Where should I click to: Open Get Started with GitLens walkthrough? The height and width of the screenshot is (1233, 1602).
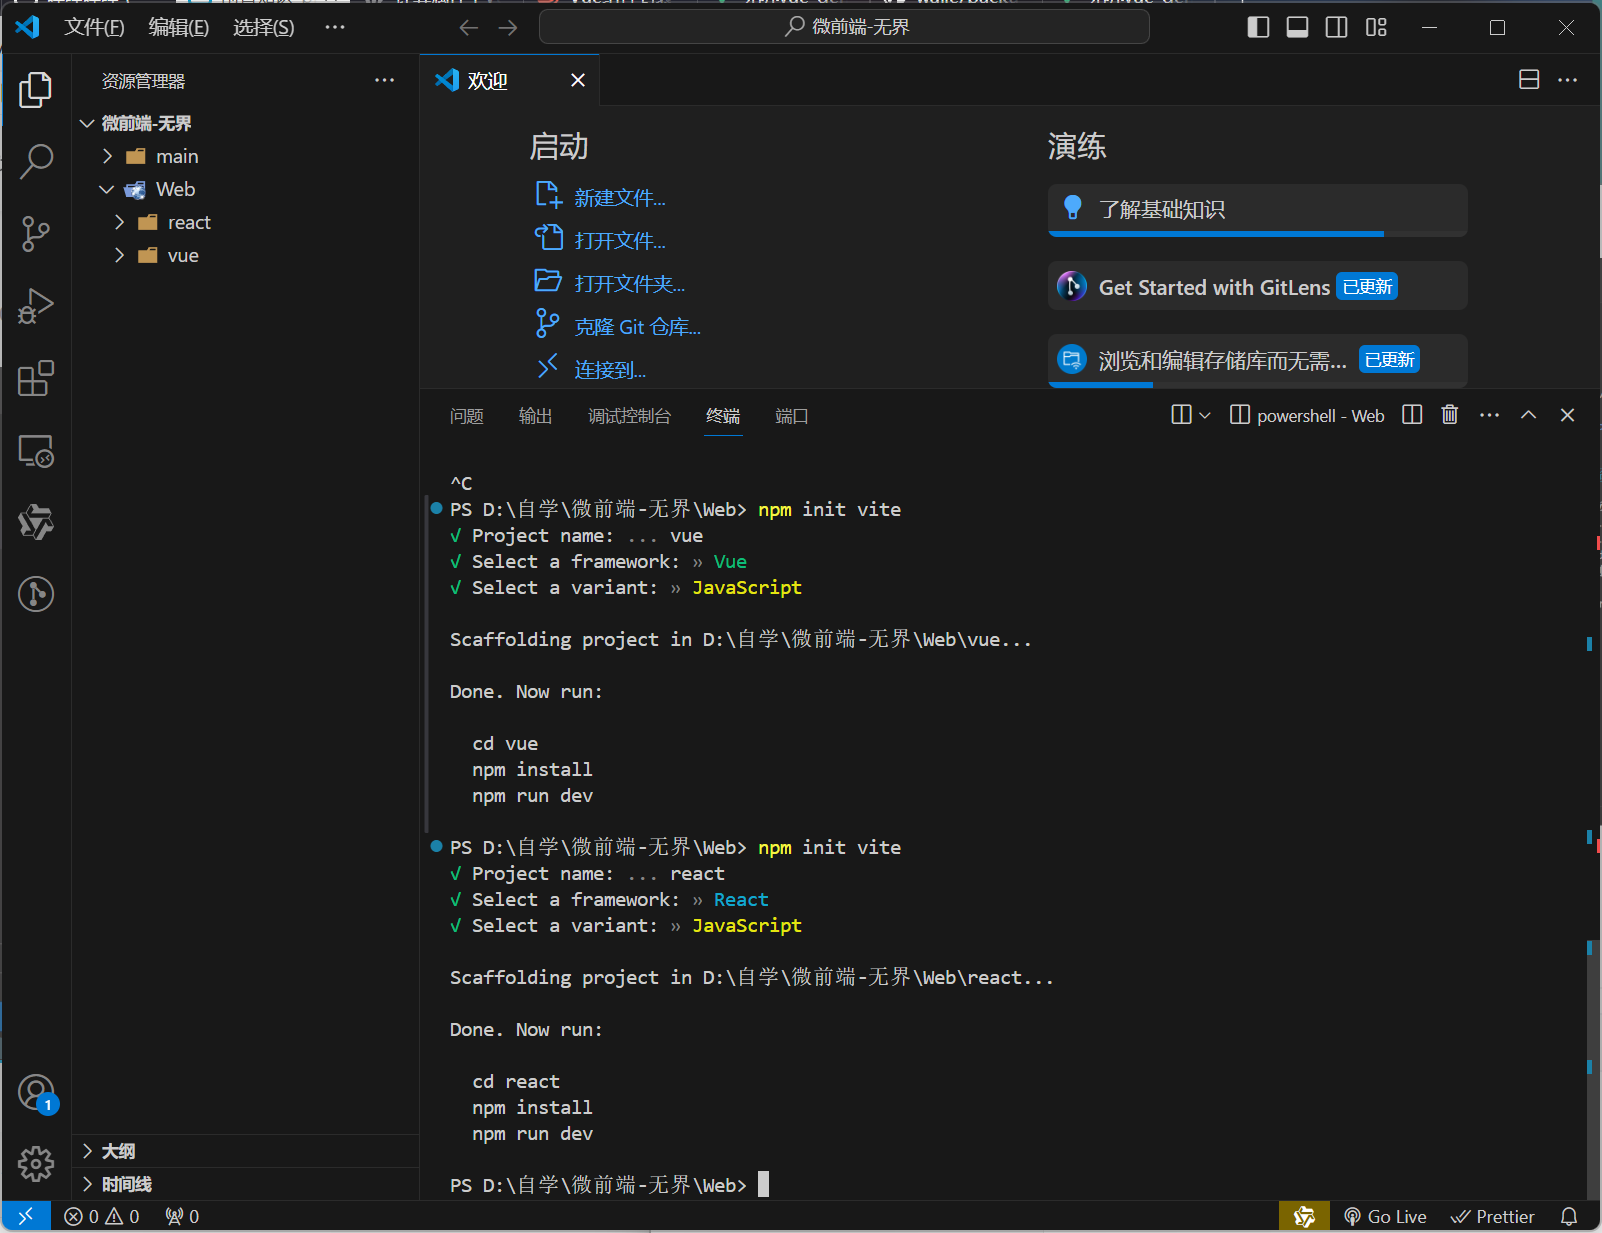click(x=1257, y=287)
